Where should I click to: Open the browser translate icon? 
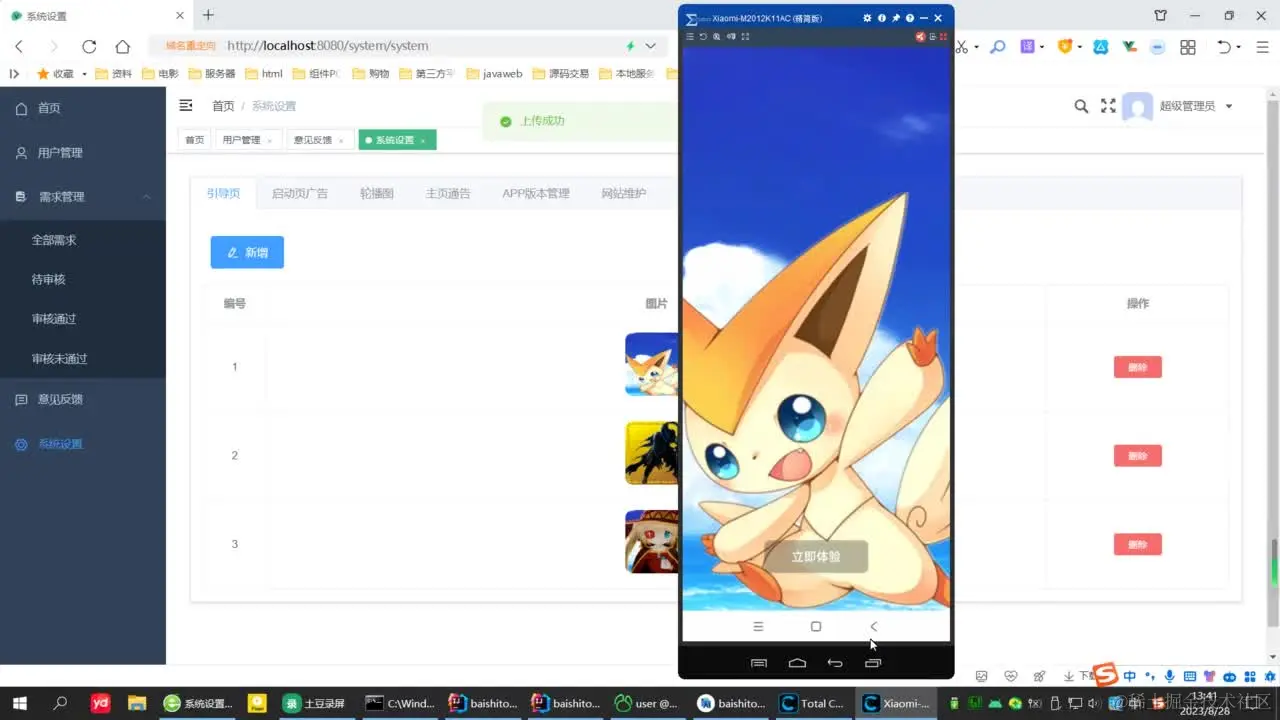coord(1027,46)
